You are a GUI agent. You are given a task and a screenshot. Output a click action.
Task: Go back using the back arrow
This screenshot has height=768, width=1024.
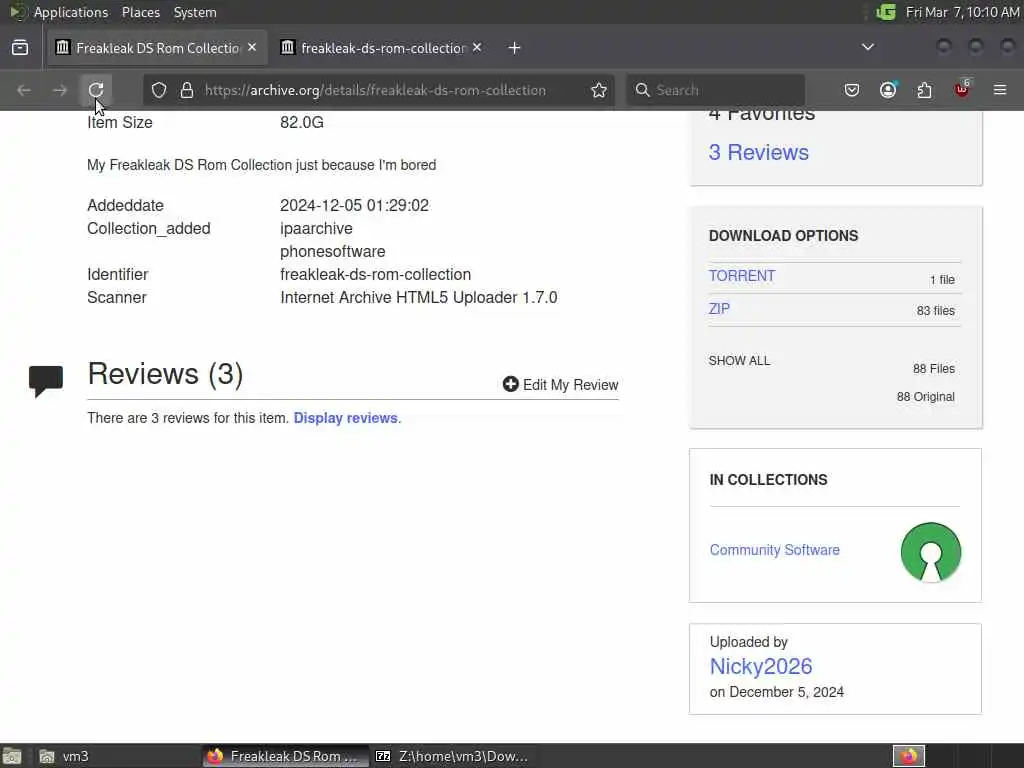pos(24,90)
